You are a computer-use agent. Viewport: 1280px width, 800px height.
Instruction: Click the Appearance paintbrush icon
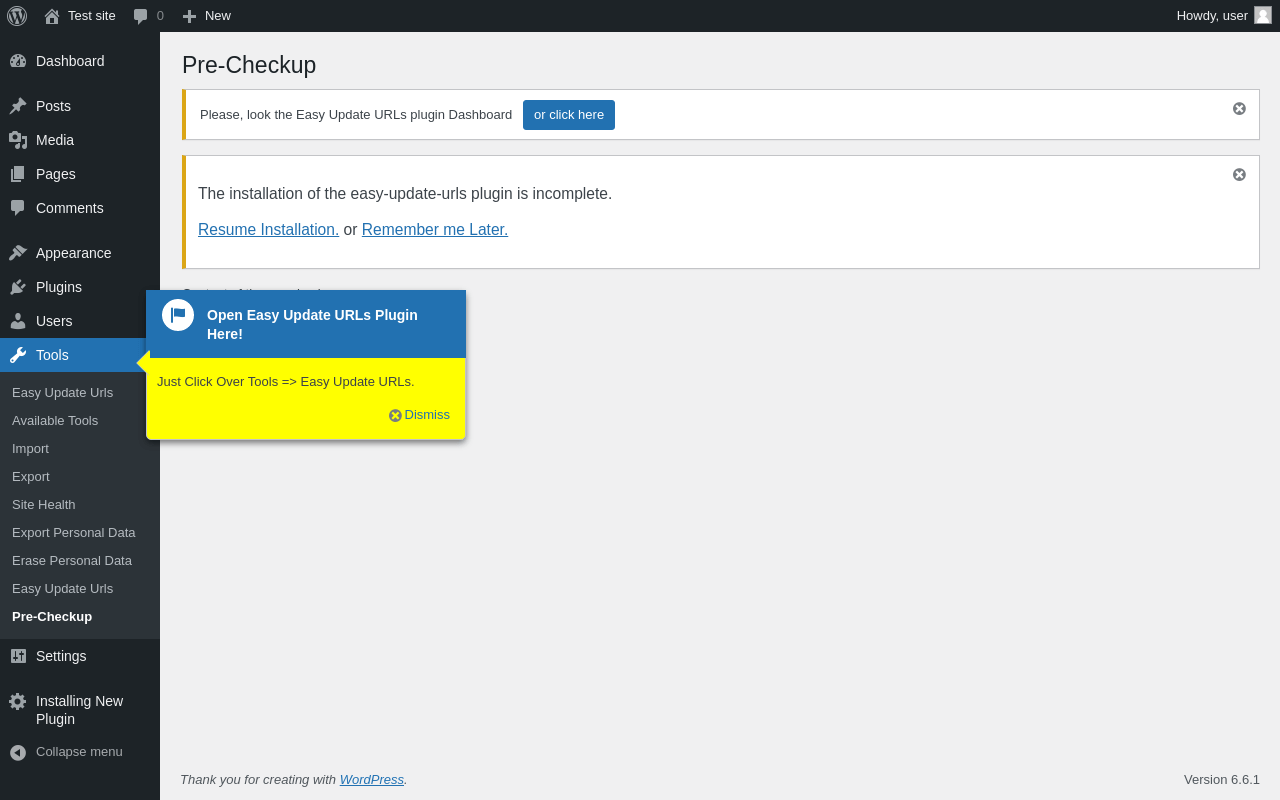tap(18, 253)
